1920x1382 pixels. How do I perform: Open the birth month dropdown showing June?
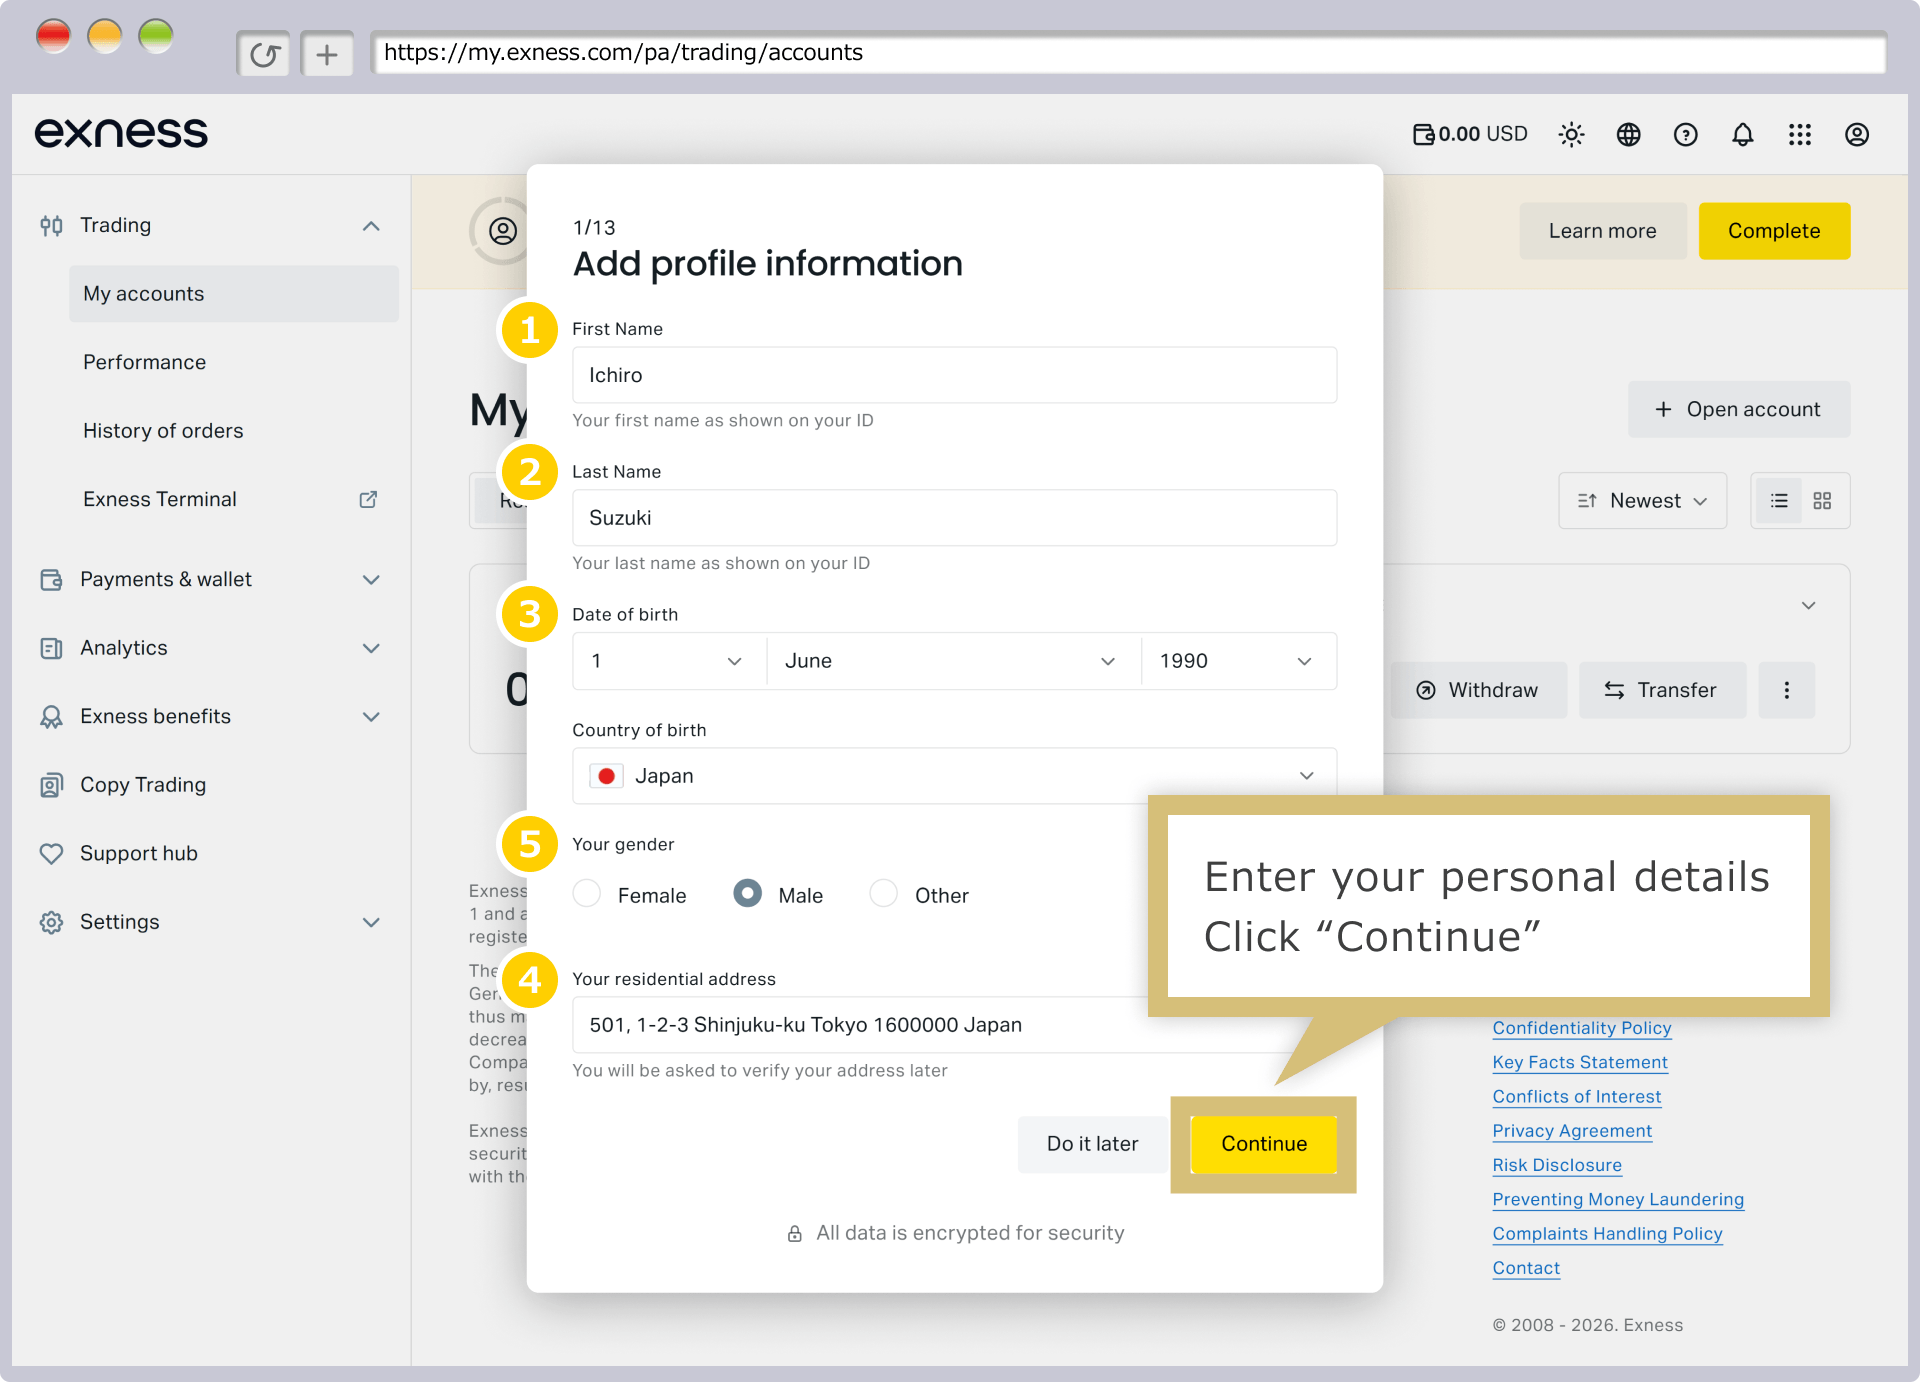(953, 661)
